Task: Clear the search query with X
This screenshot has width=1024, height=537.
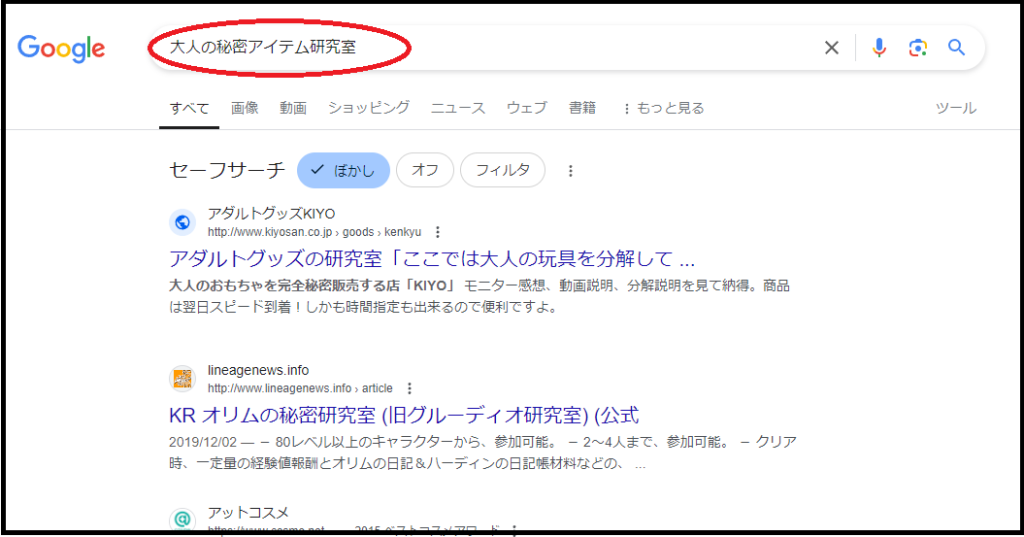Action: [831, 48]
